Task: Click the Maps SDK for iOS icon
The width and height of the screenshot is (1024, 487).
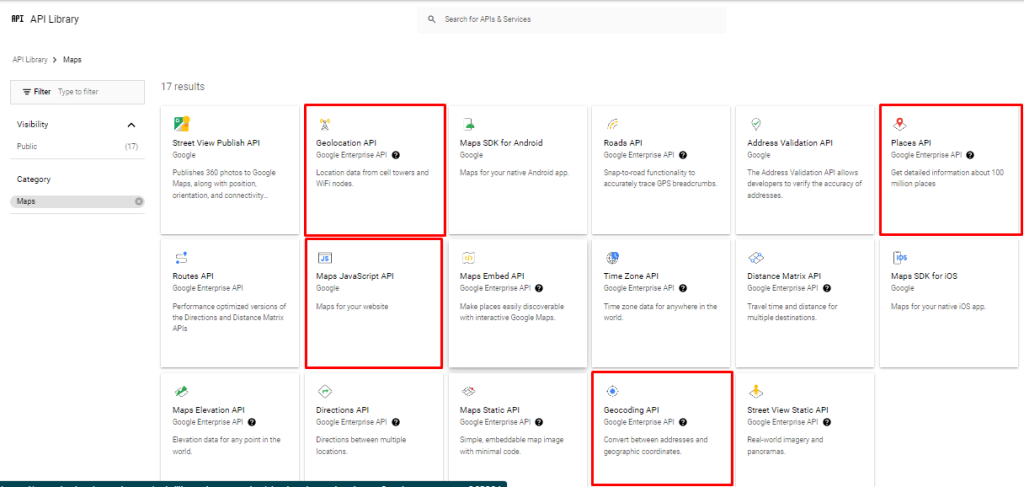Action: pyautogui.click(x=900, y=257)
